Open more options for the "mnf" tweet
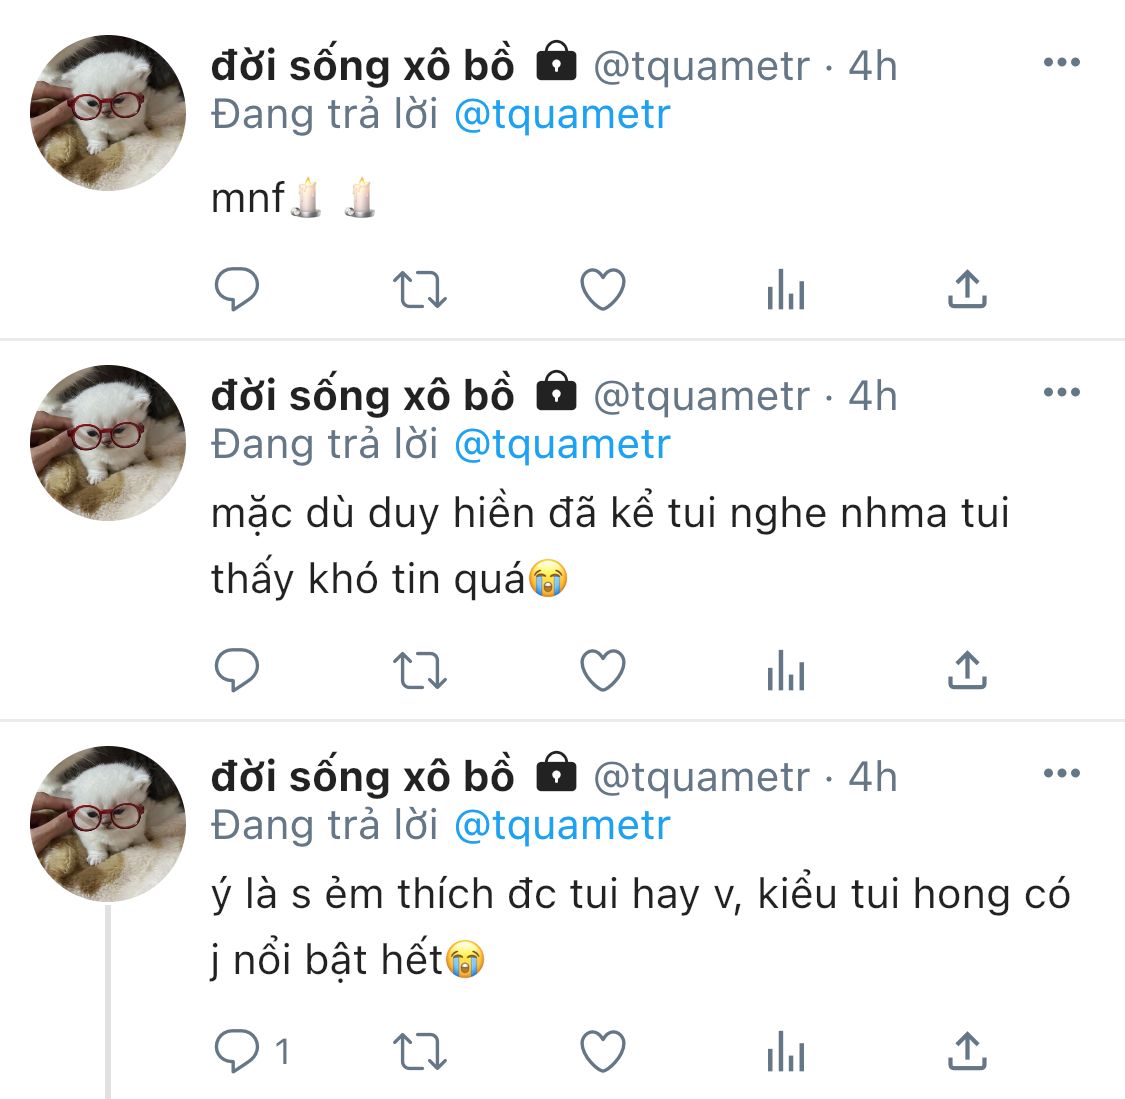This screenshot has width=1125, height=1099. coord(1061,63)
